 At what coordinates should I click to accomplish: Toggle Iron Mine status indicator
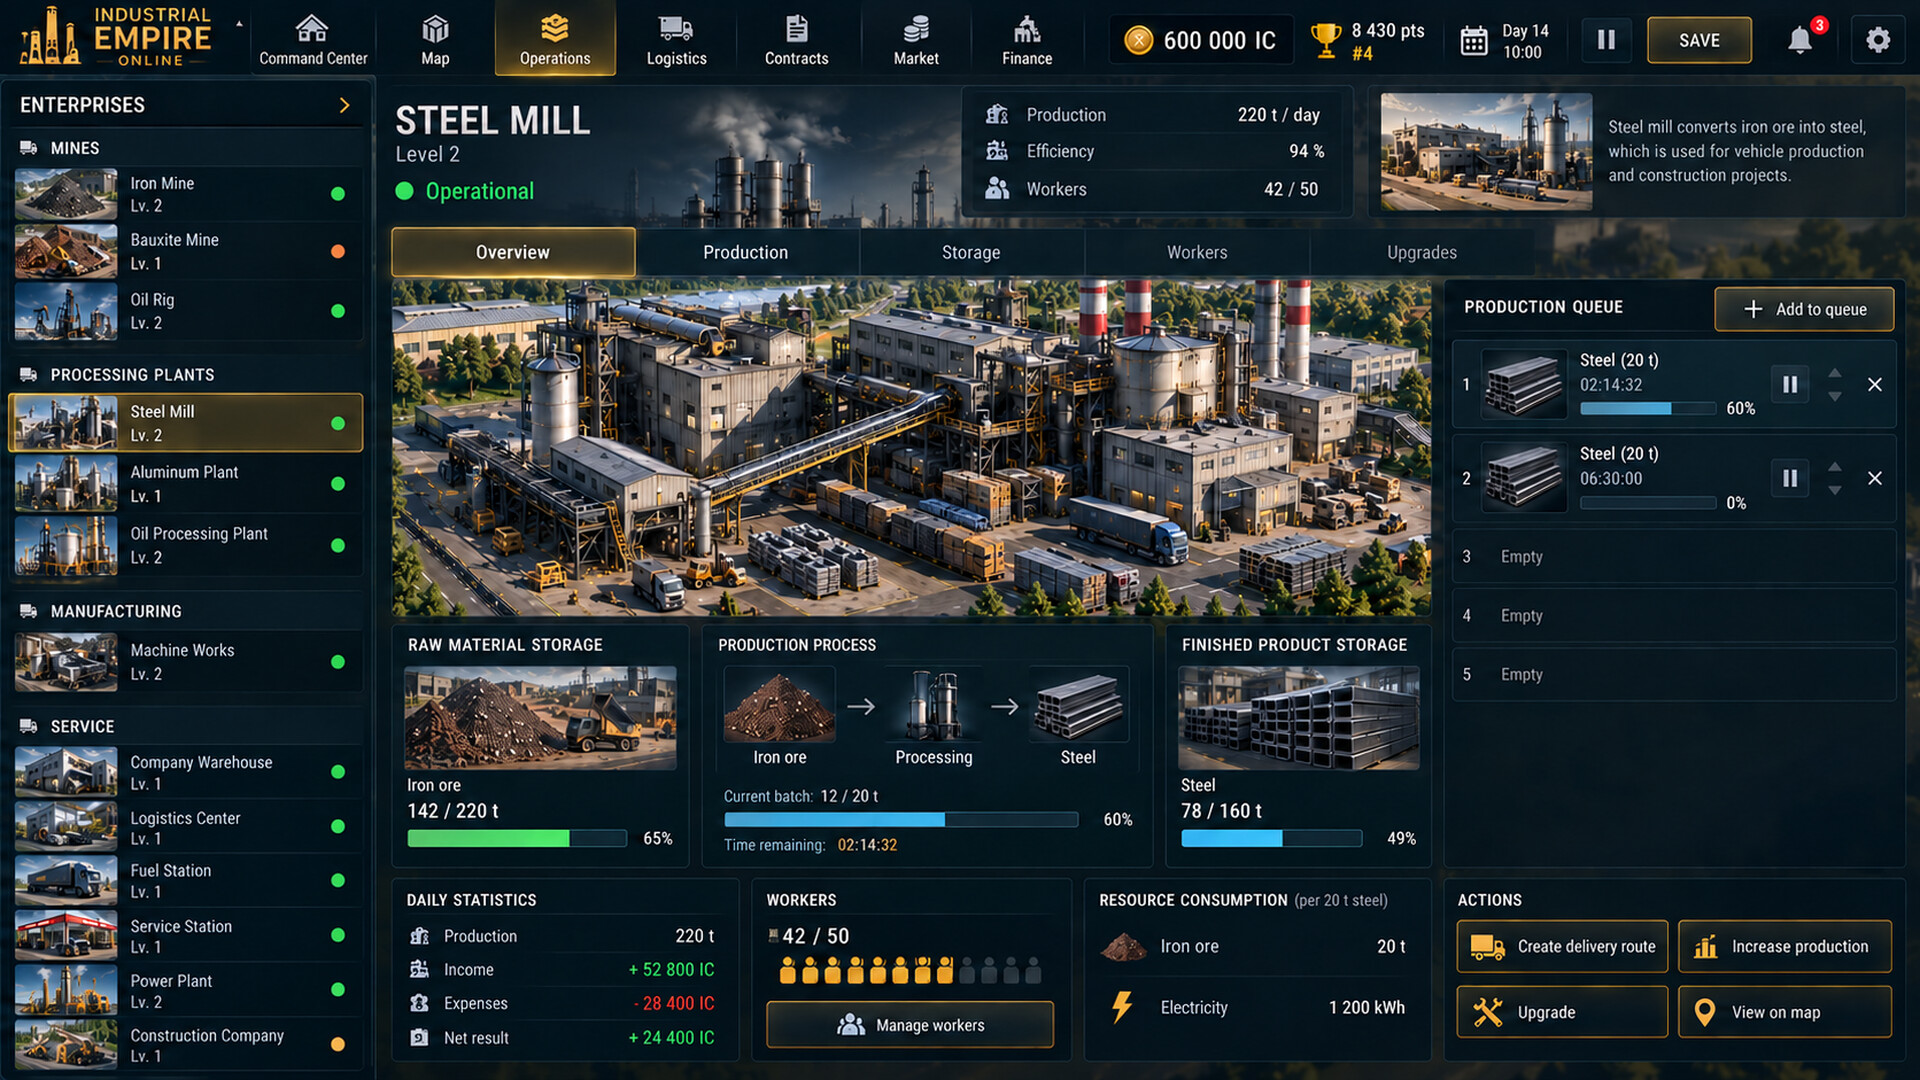338,194
